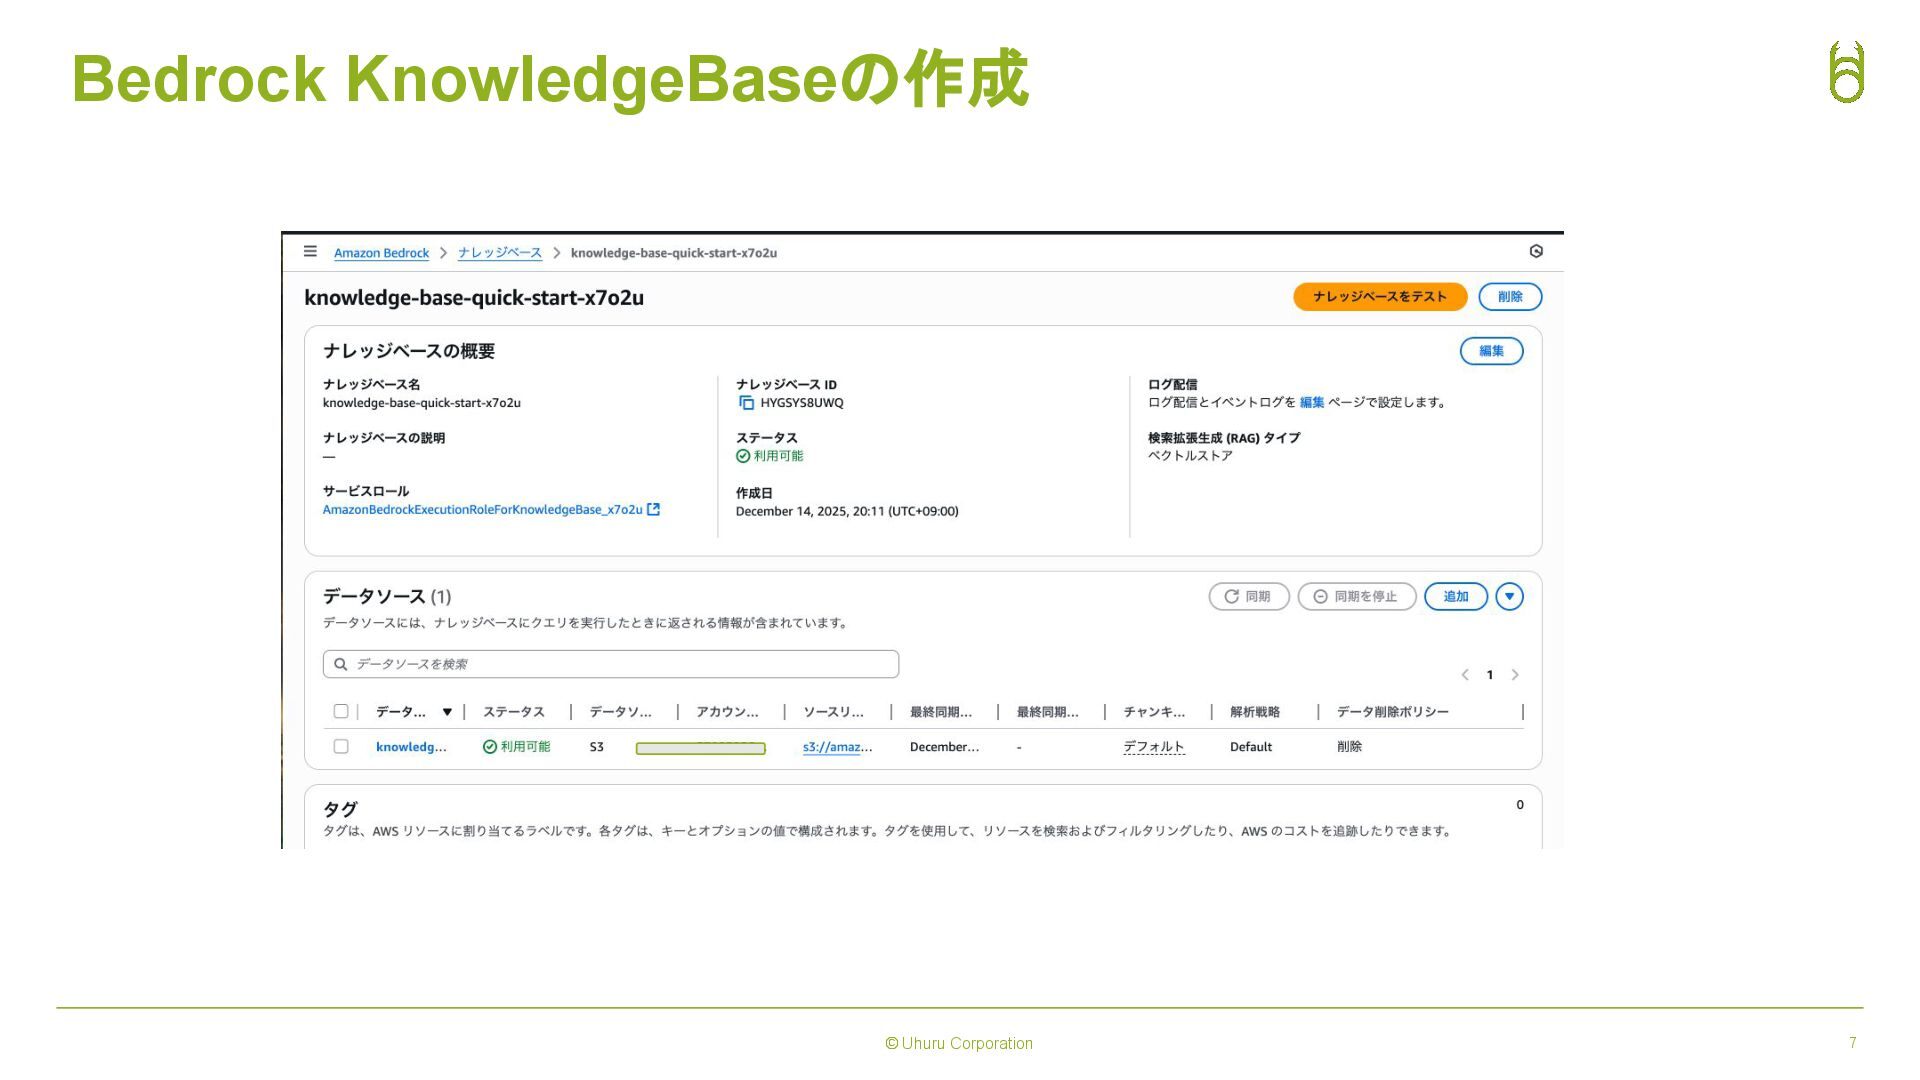Go to previous data sources page

[1465, 675]
